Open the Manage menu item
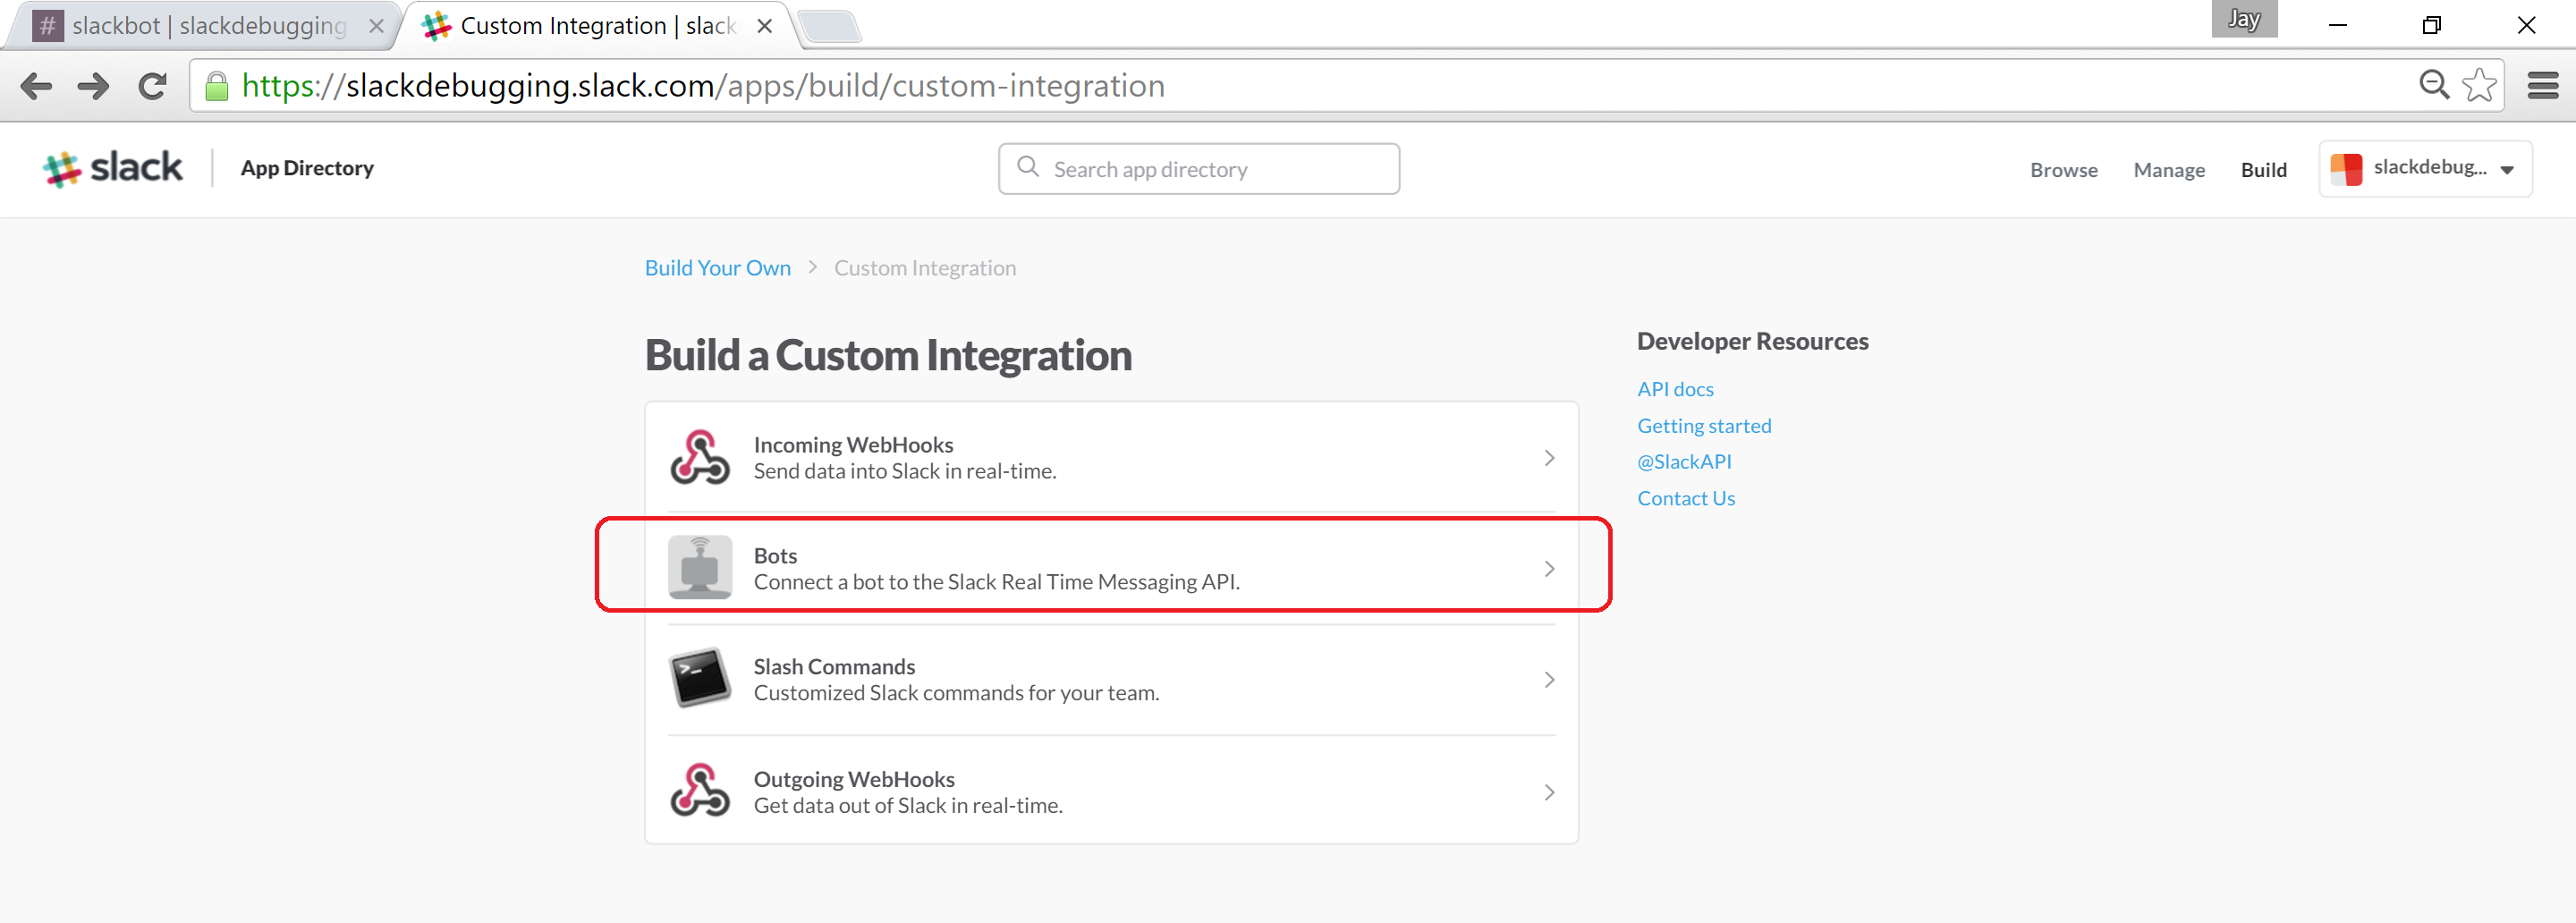The image size is (2576, 923). pos(2168,170)
